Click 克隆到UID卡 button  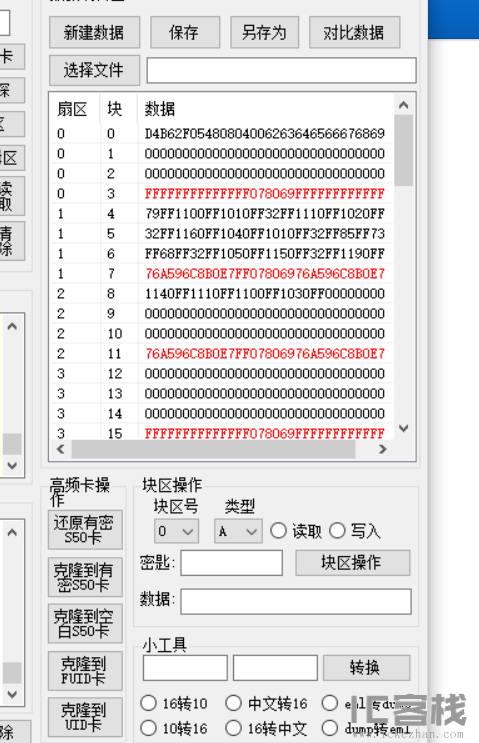(x=85, y=717)
